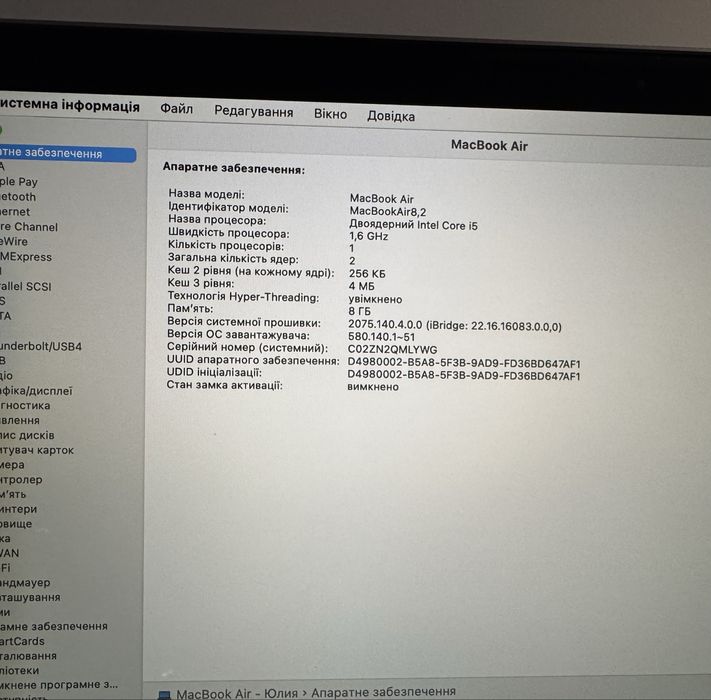Viewport: 711px width, 700px height.
Task: Open the Довідка menu
Action: (391, 116)
